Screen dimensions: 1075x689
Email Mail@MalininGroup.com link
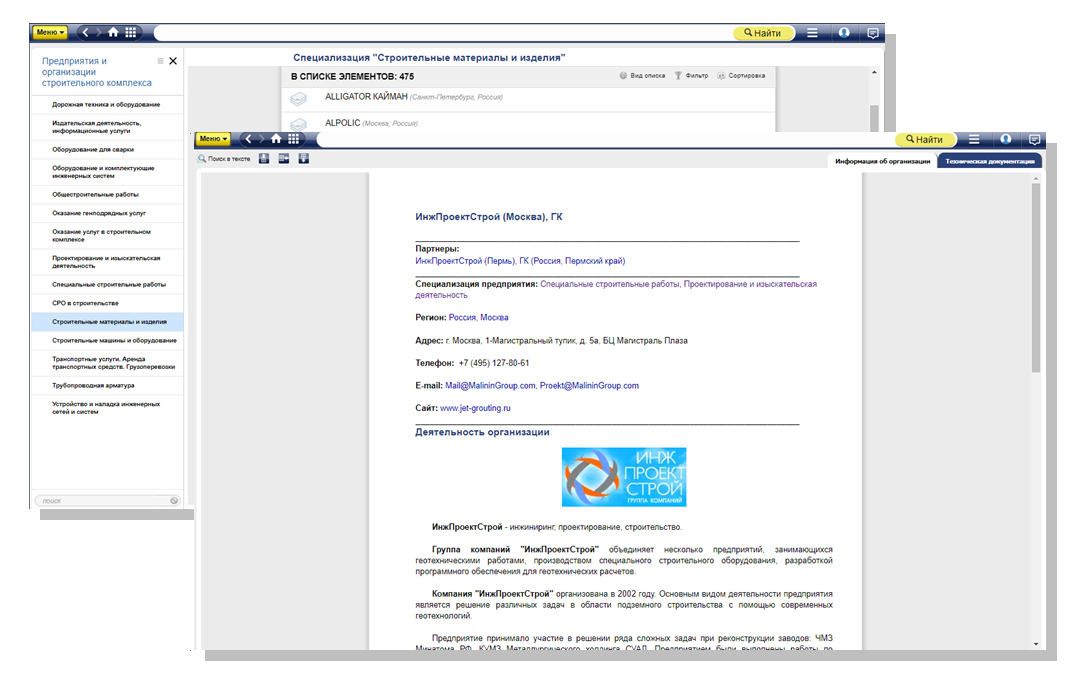point(490,386)
